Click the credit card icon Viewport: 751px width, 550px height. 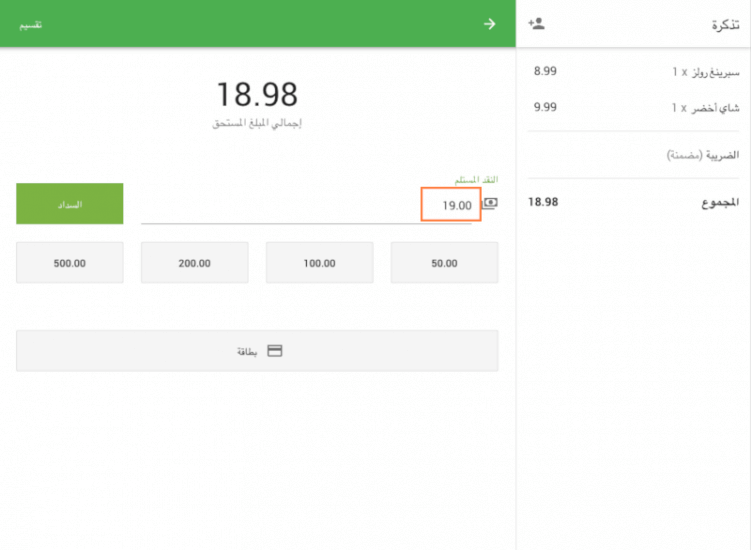click(x=275, y=351)
